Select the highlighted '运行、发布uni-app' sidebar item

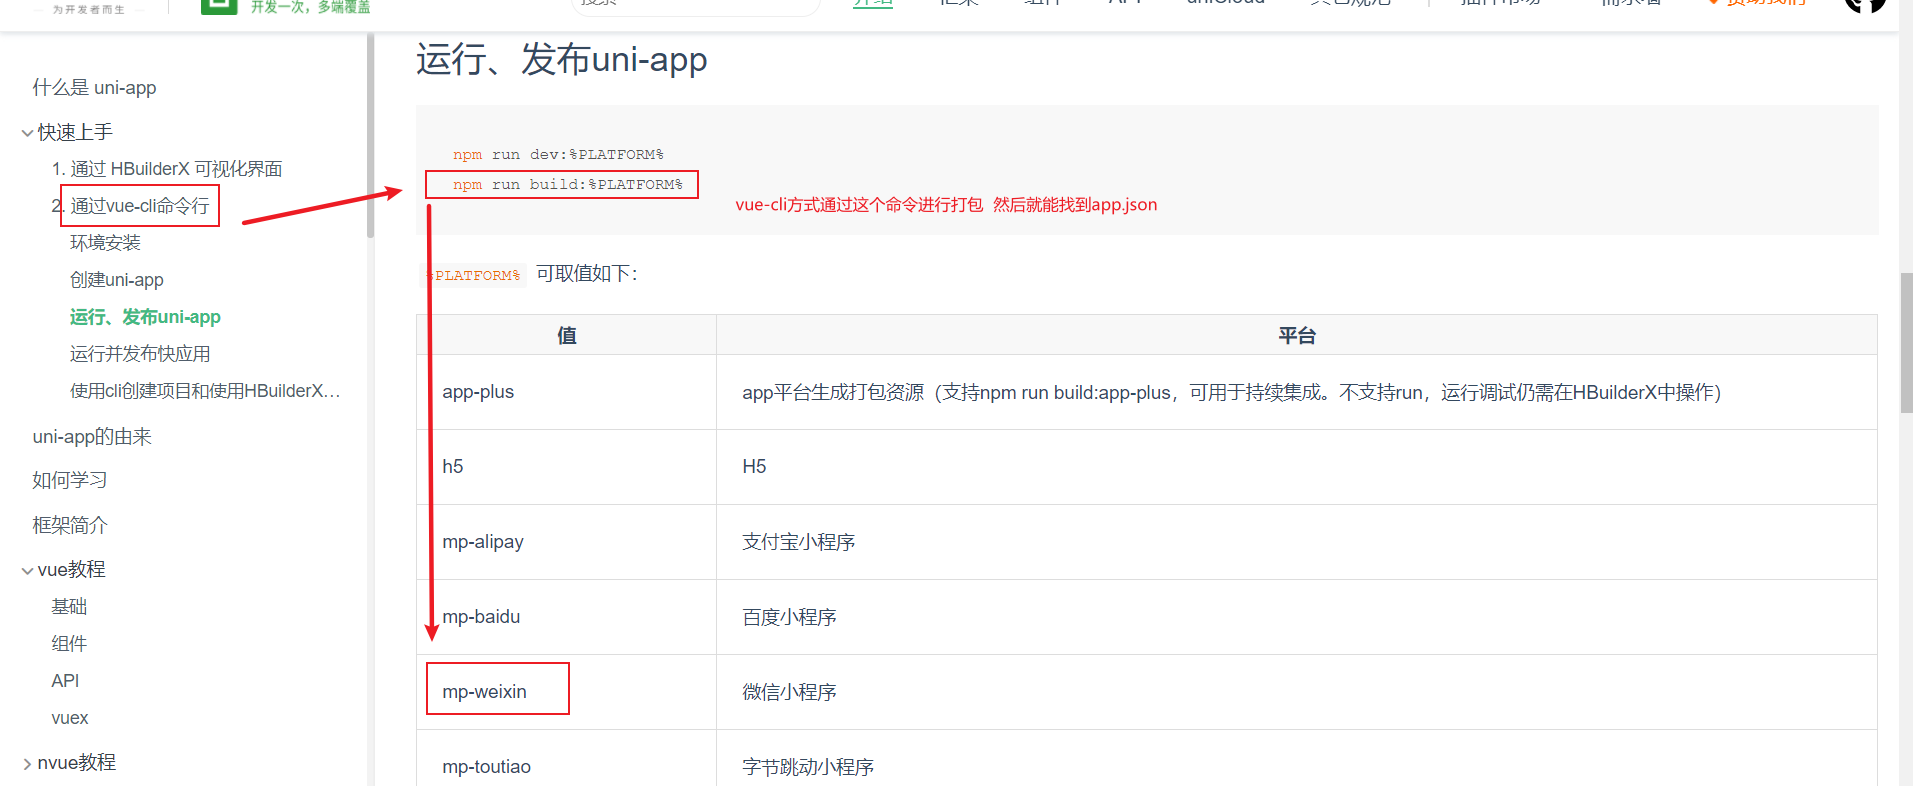pyautogui.click(x=145, y=316)
